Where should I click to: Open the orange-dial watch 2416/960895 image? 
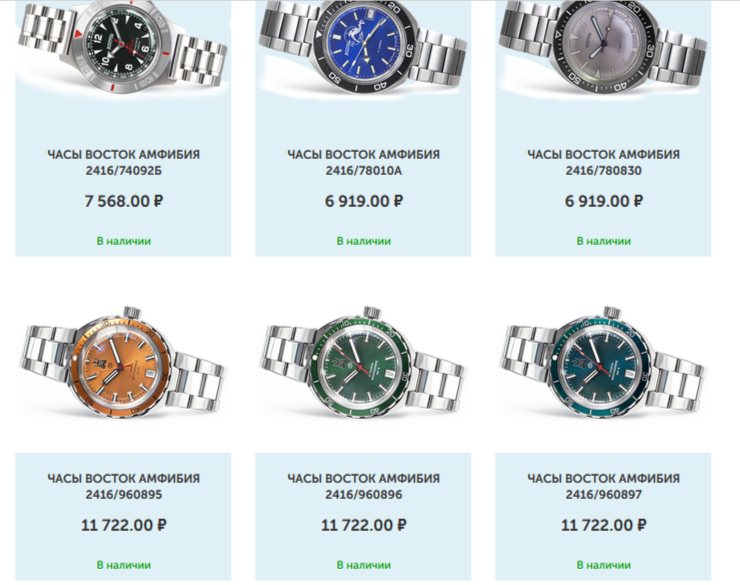pos(123,364)
